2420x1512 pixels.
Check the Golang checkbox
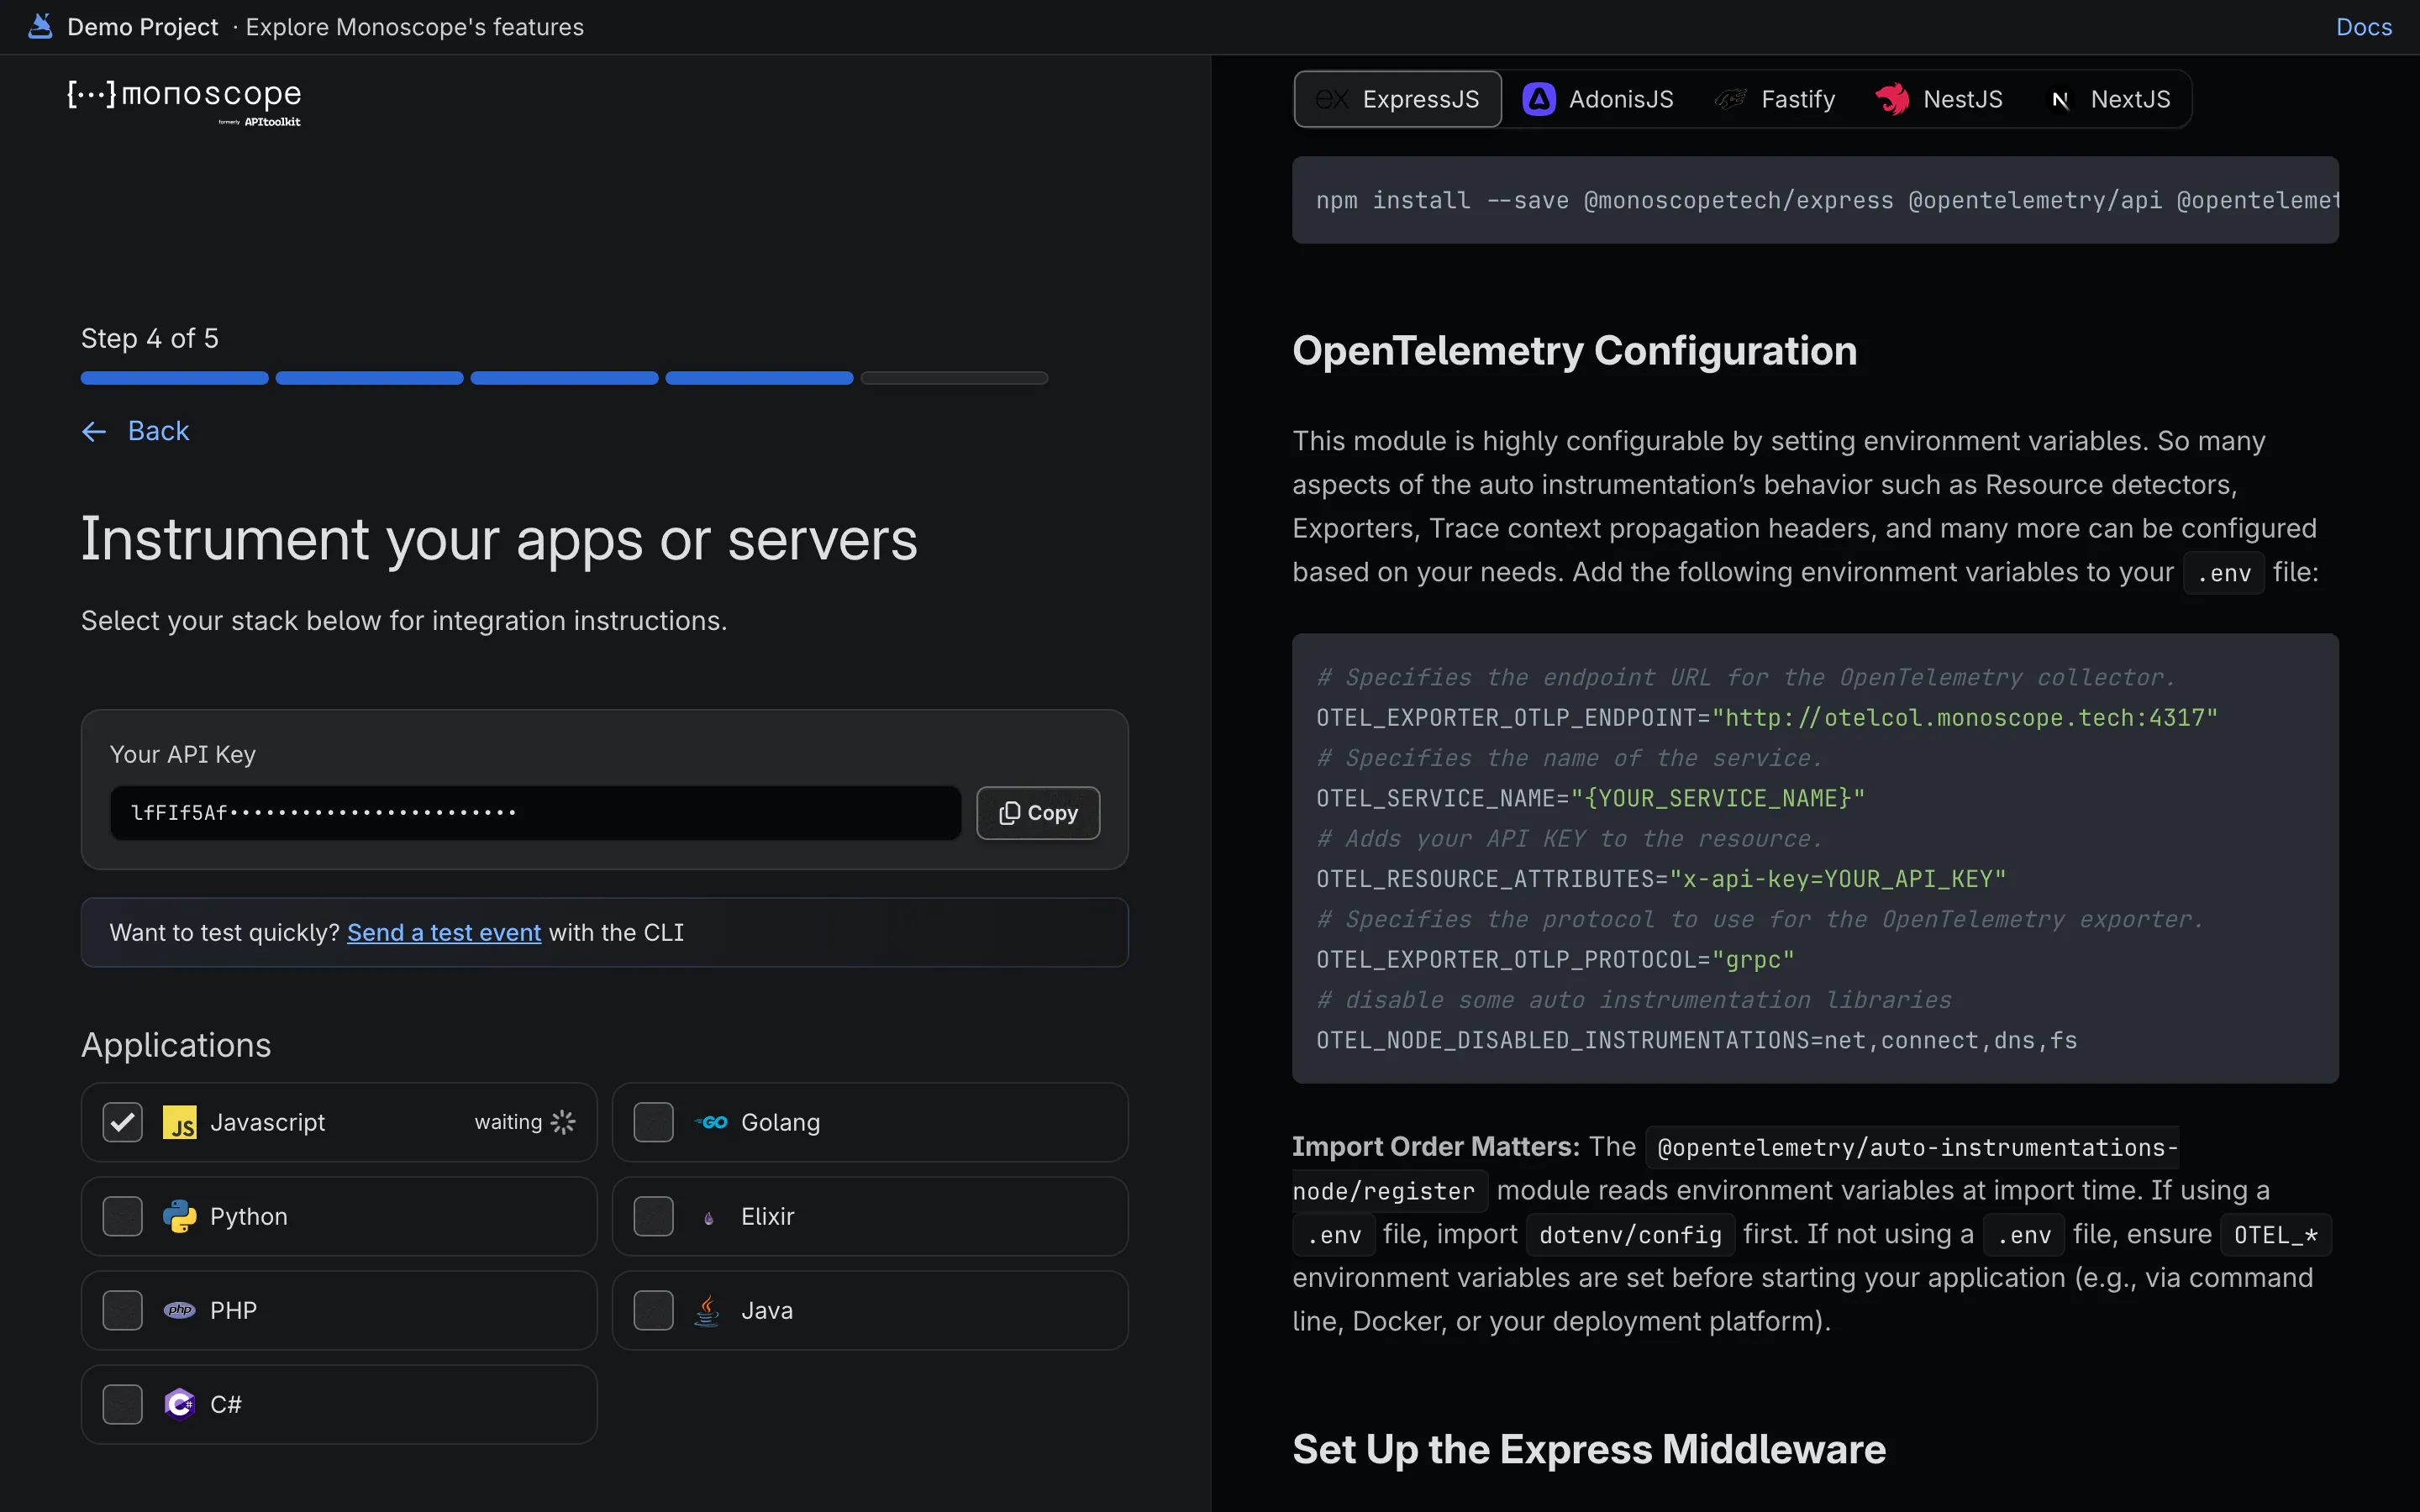coord(654,1122)
